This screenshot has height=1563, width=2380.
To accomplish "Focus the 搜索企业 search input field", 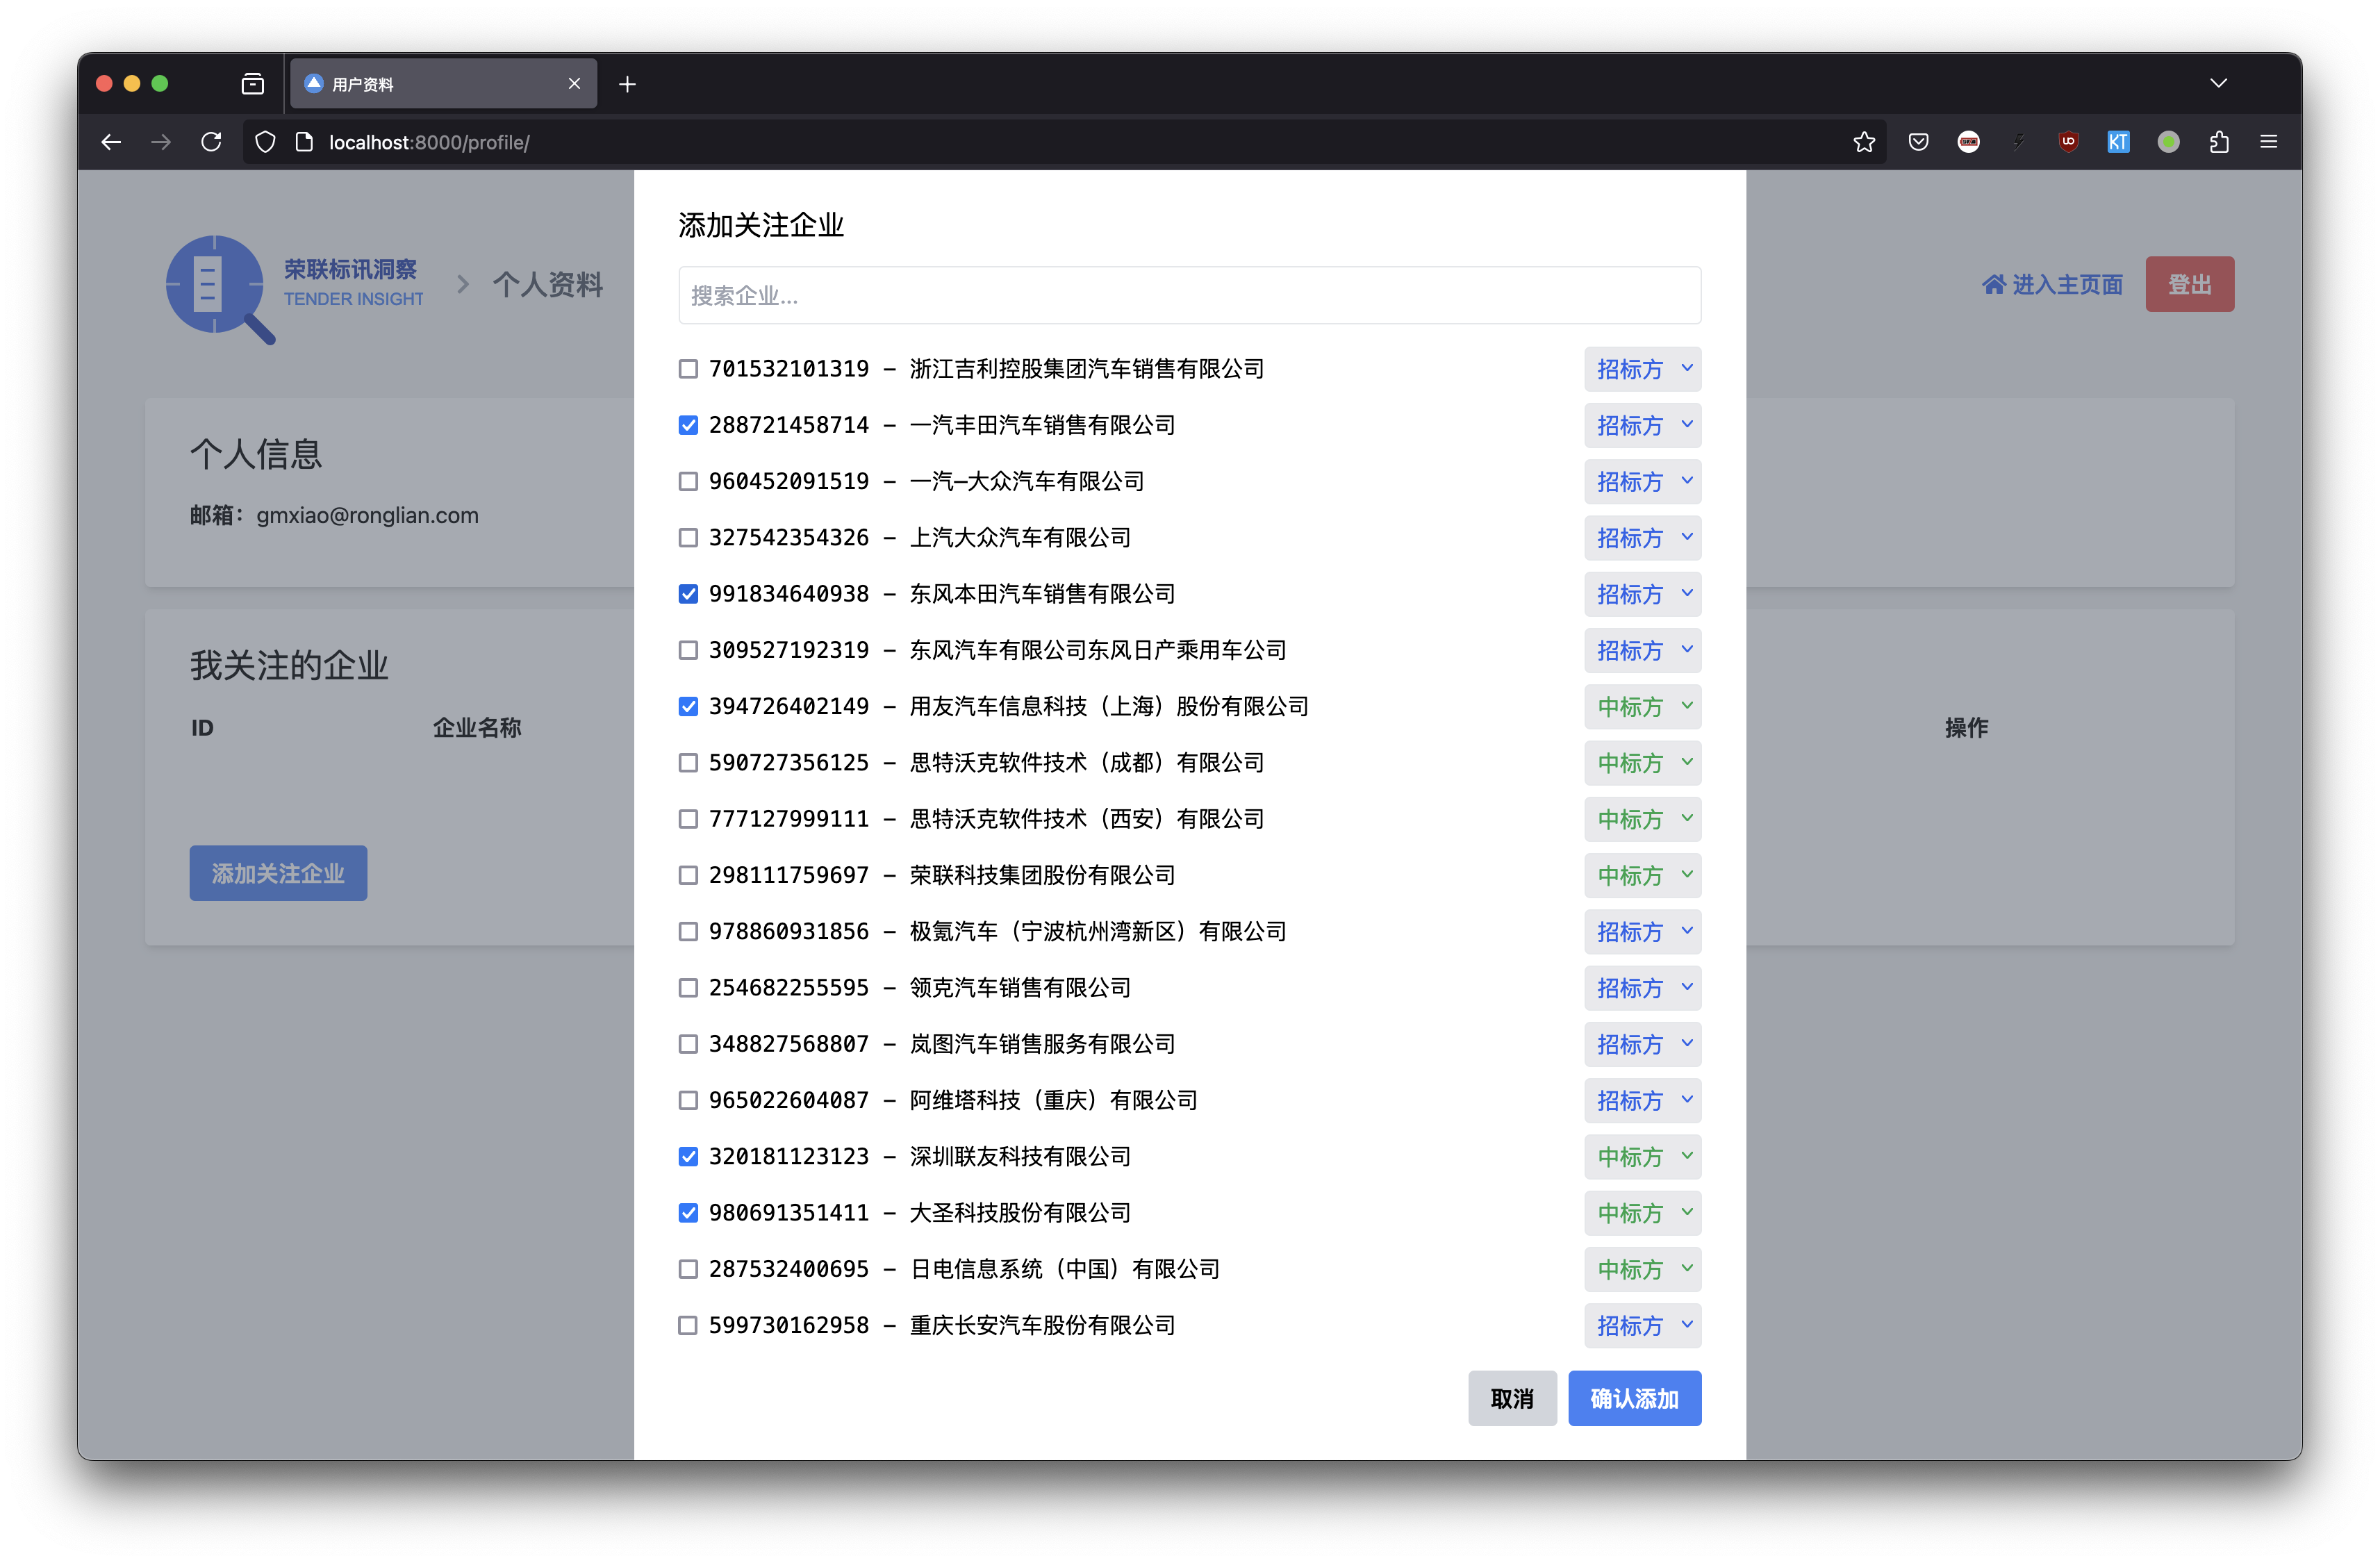I will [x=1189, y=295].
